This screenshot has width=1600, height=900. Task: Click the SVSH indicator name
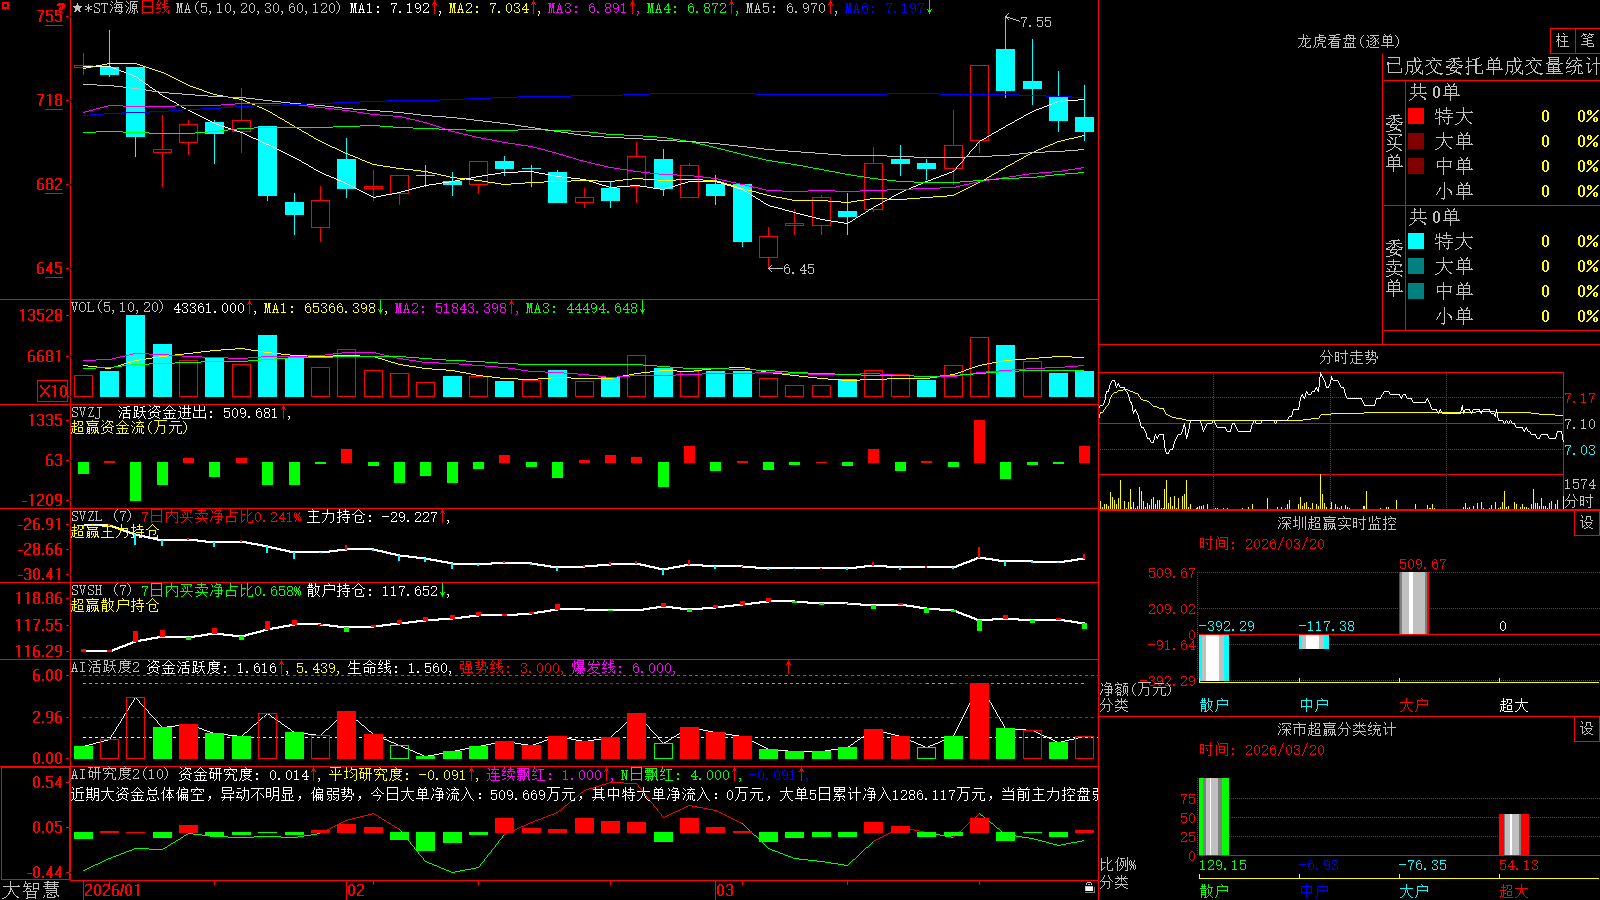87,591
